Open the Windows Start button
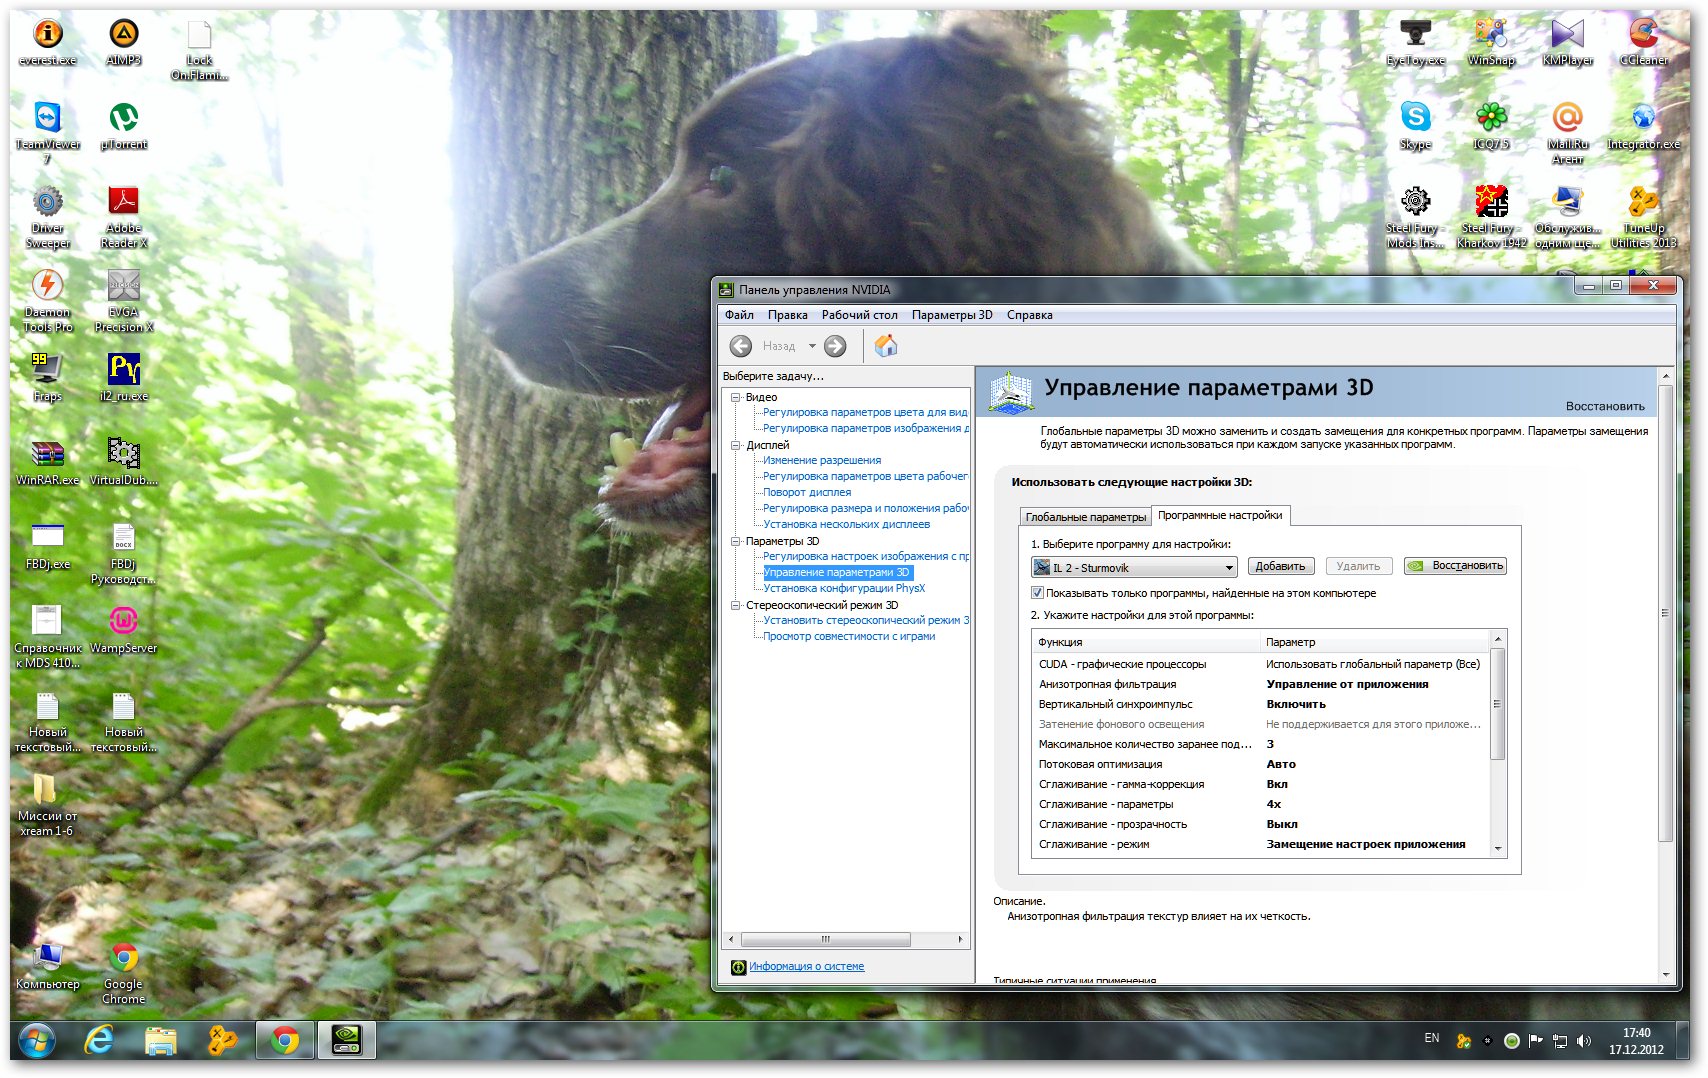The height and width of the screenshot is (1078, 1708). (x=37, y=1041)
